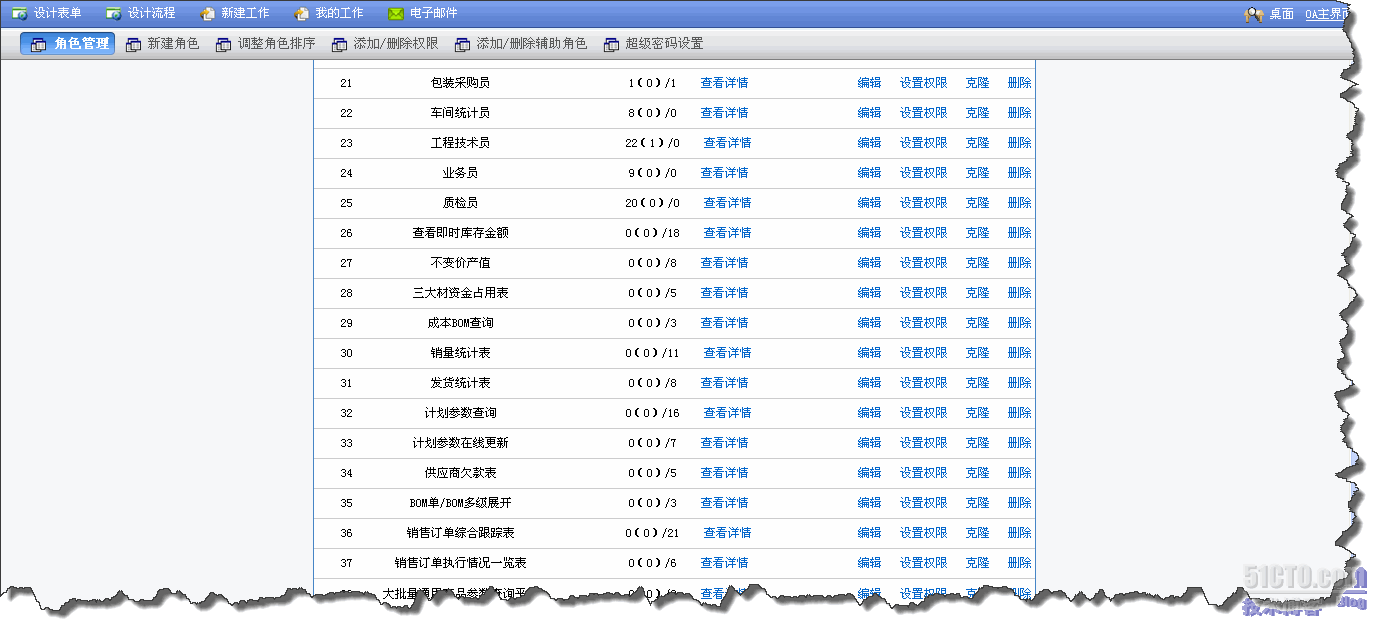View details (查看详情) for 发货统计表
The image size is (1381, 630).
pos(724,383)
